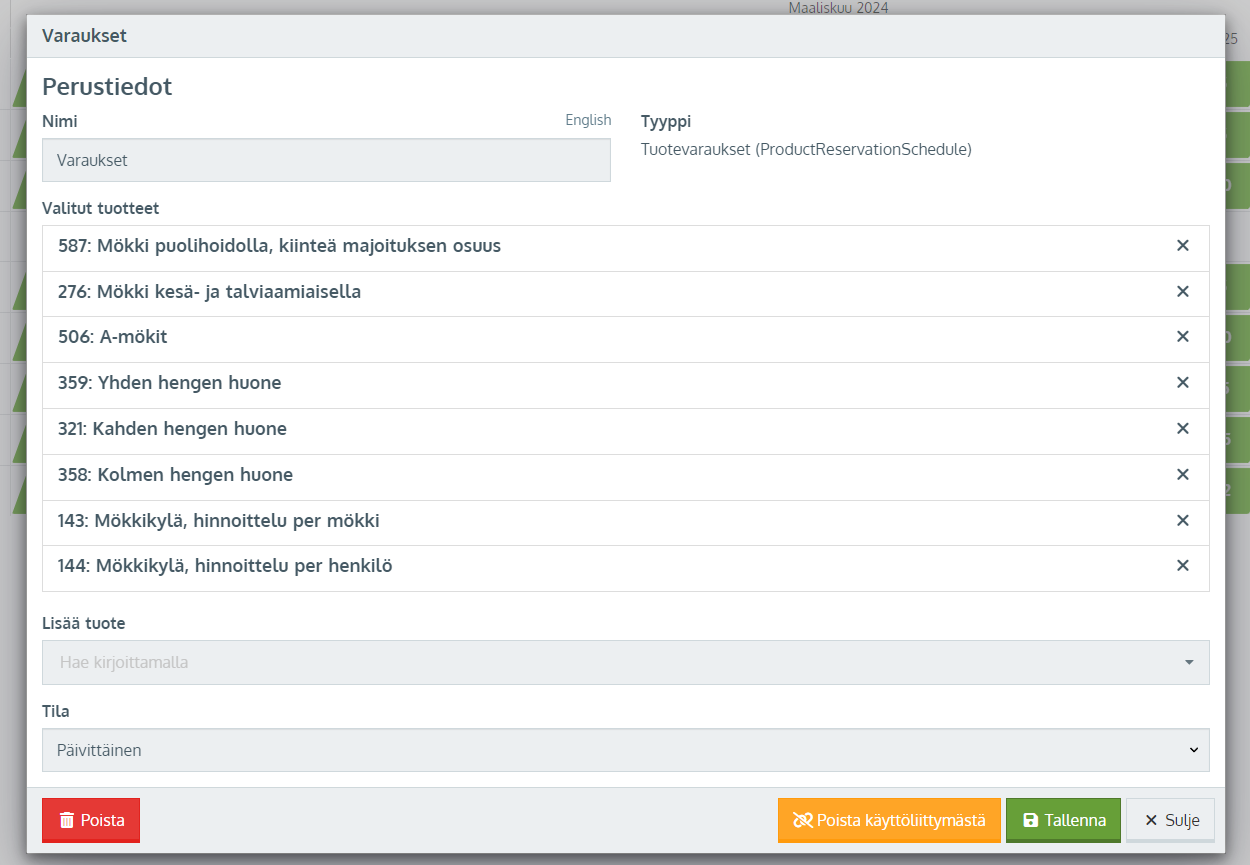Viewport: 1250px width, 865px height.
Task: Remove product 587 Mökki puolihoidolla from list
Action: click(1182, 246)
